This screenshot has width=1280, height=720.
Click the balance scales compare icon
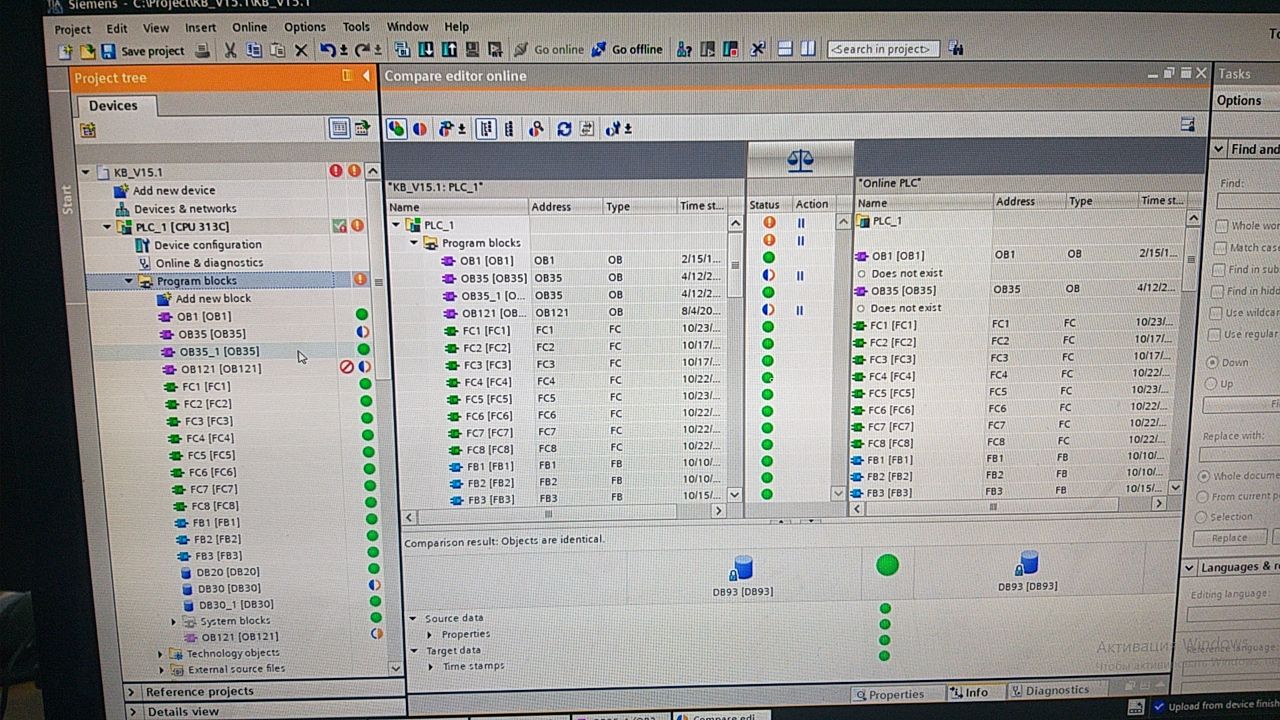[x=800, y=159]
